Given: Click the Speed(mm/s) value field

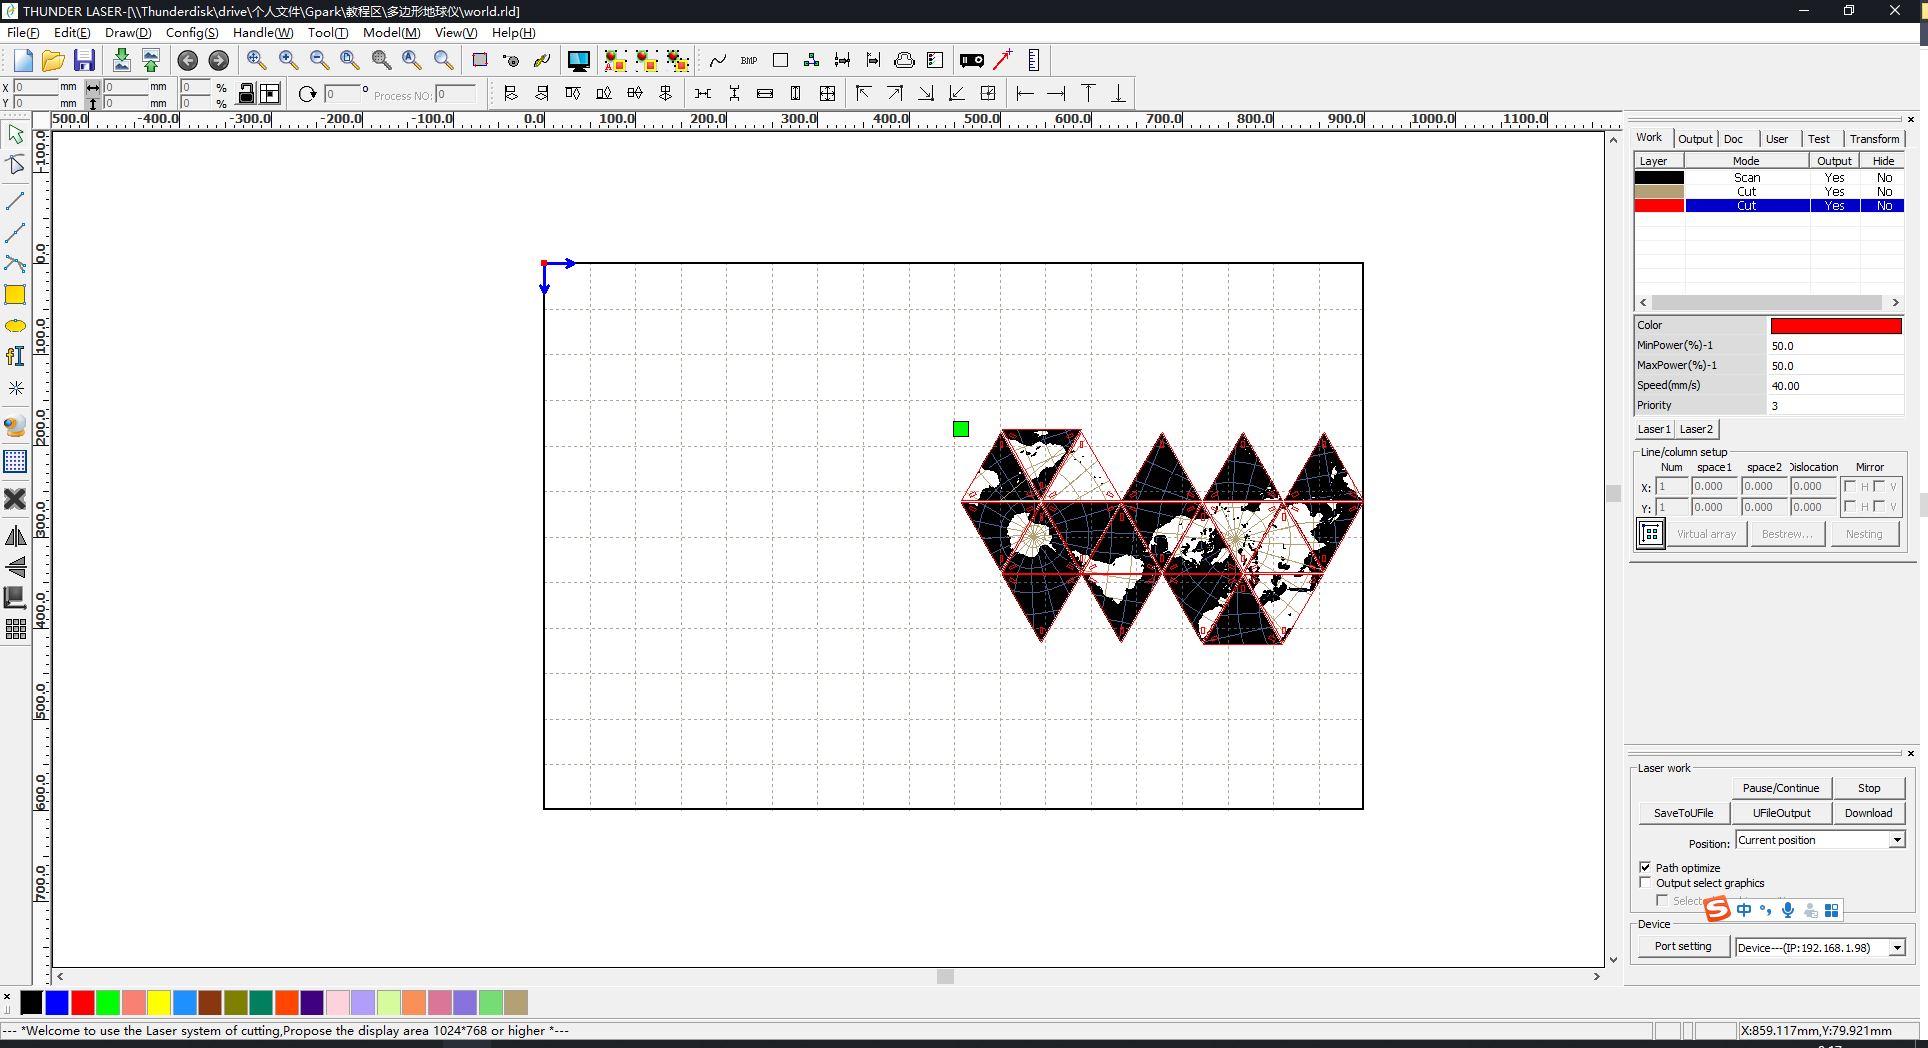Looking at the screenshot, I should [1836, 386].
